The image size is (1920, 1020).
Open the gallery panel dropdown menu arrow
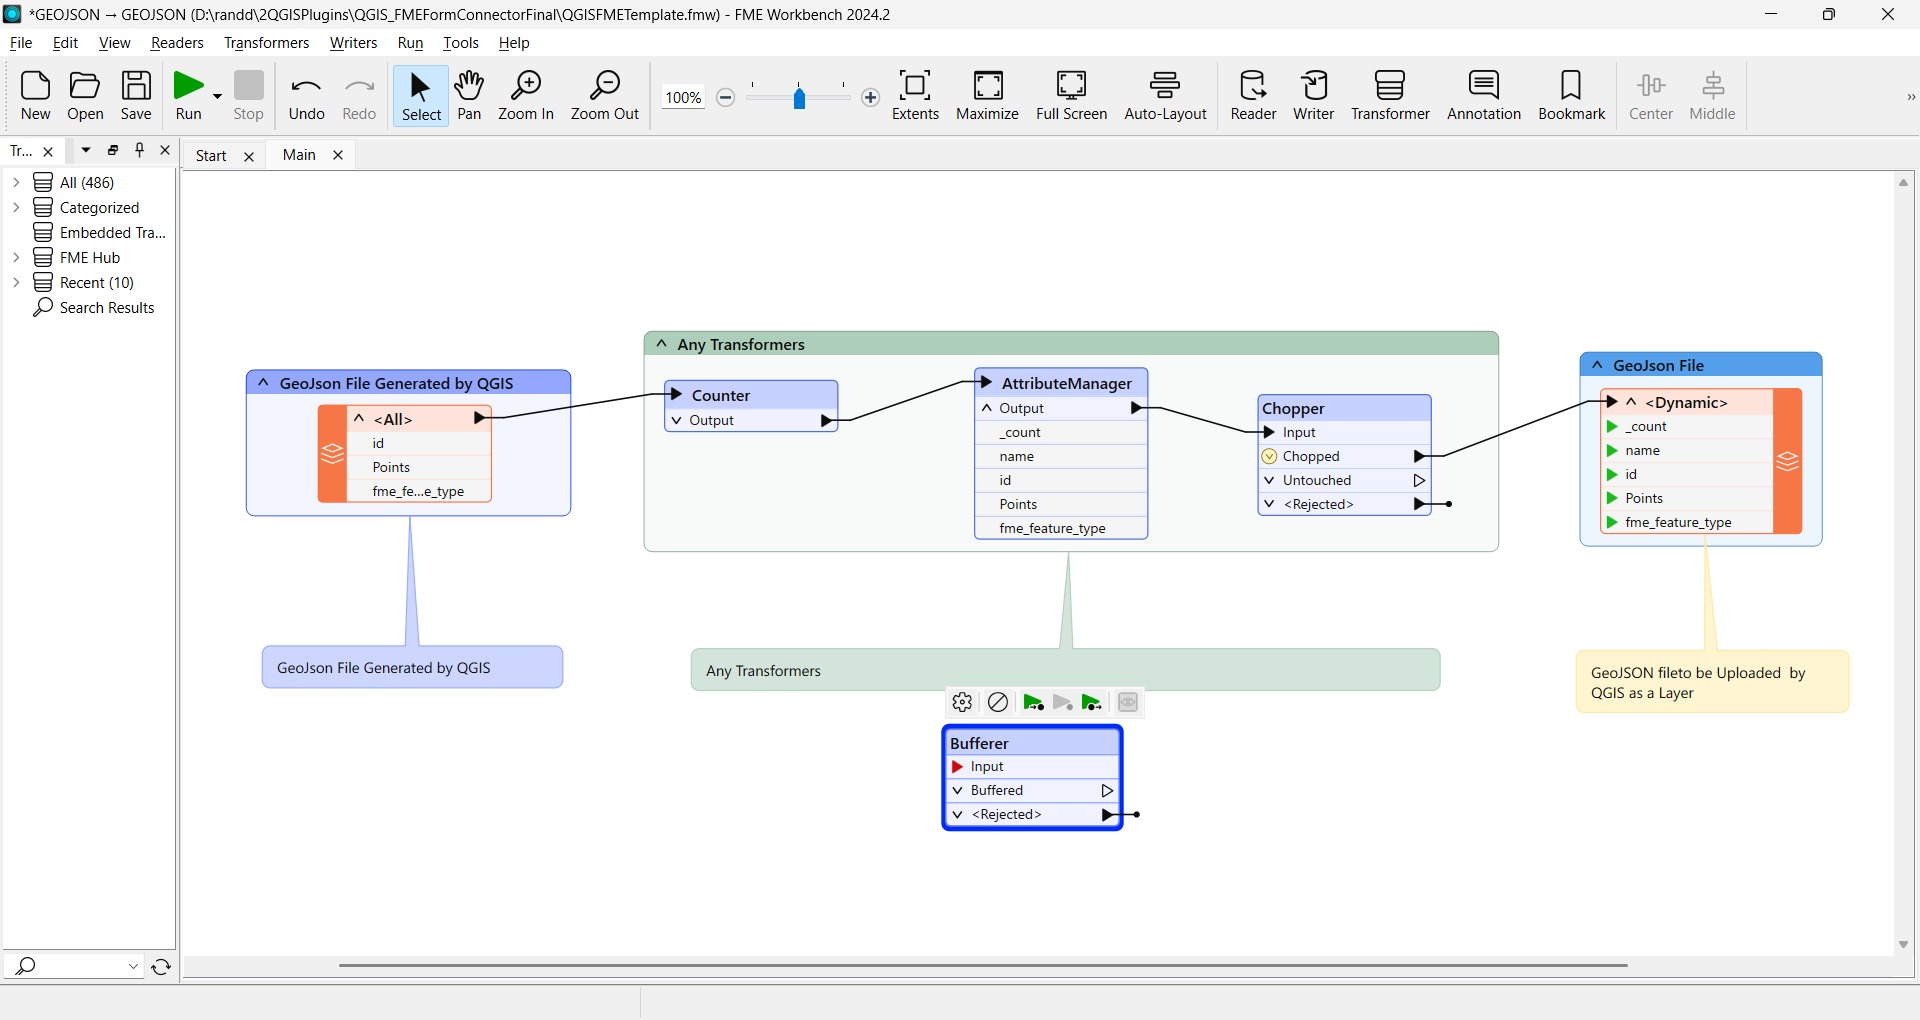coord(86,150)
